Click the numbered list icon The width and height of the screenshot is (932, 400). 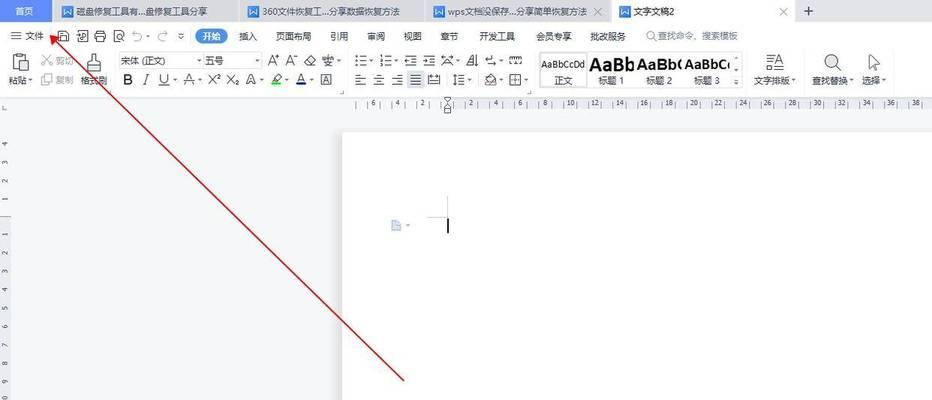pyautogui.click(x=386, y=60)
